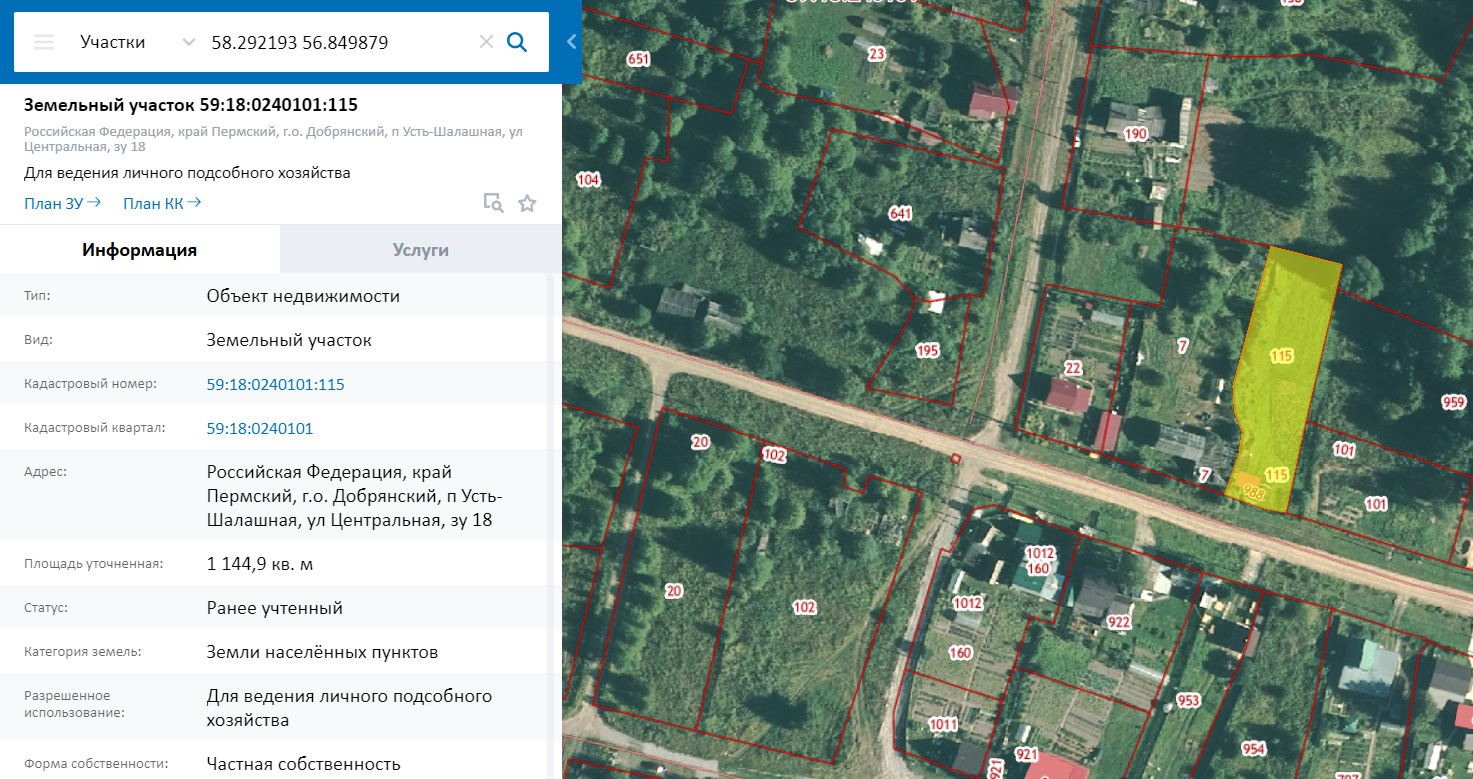Add the parcel to favorites with the star
This screenshot has height=779, width=1473.
tap(527, 203)
